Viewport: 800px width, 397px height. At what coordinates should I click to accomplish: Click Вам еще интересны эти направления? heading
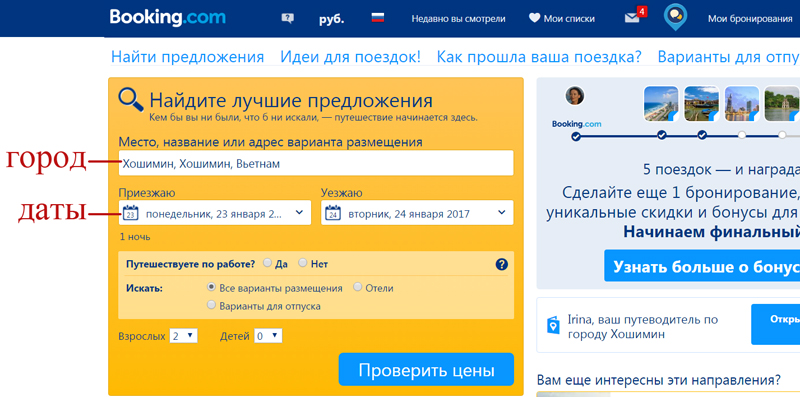click(x=659, y=380)
